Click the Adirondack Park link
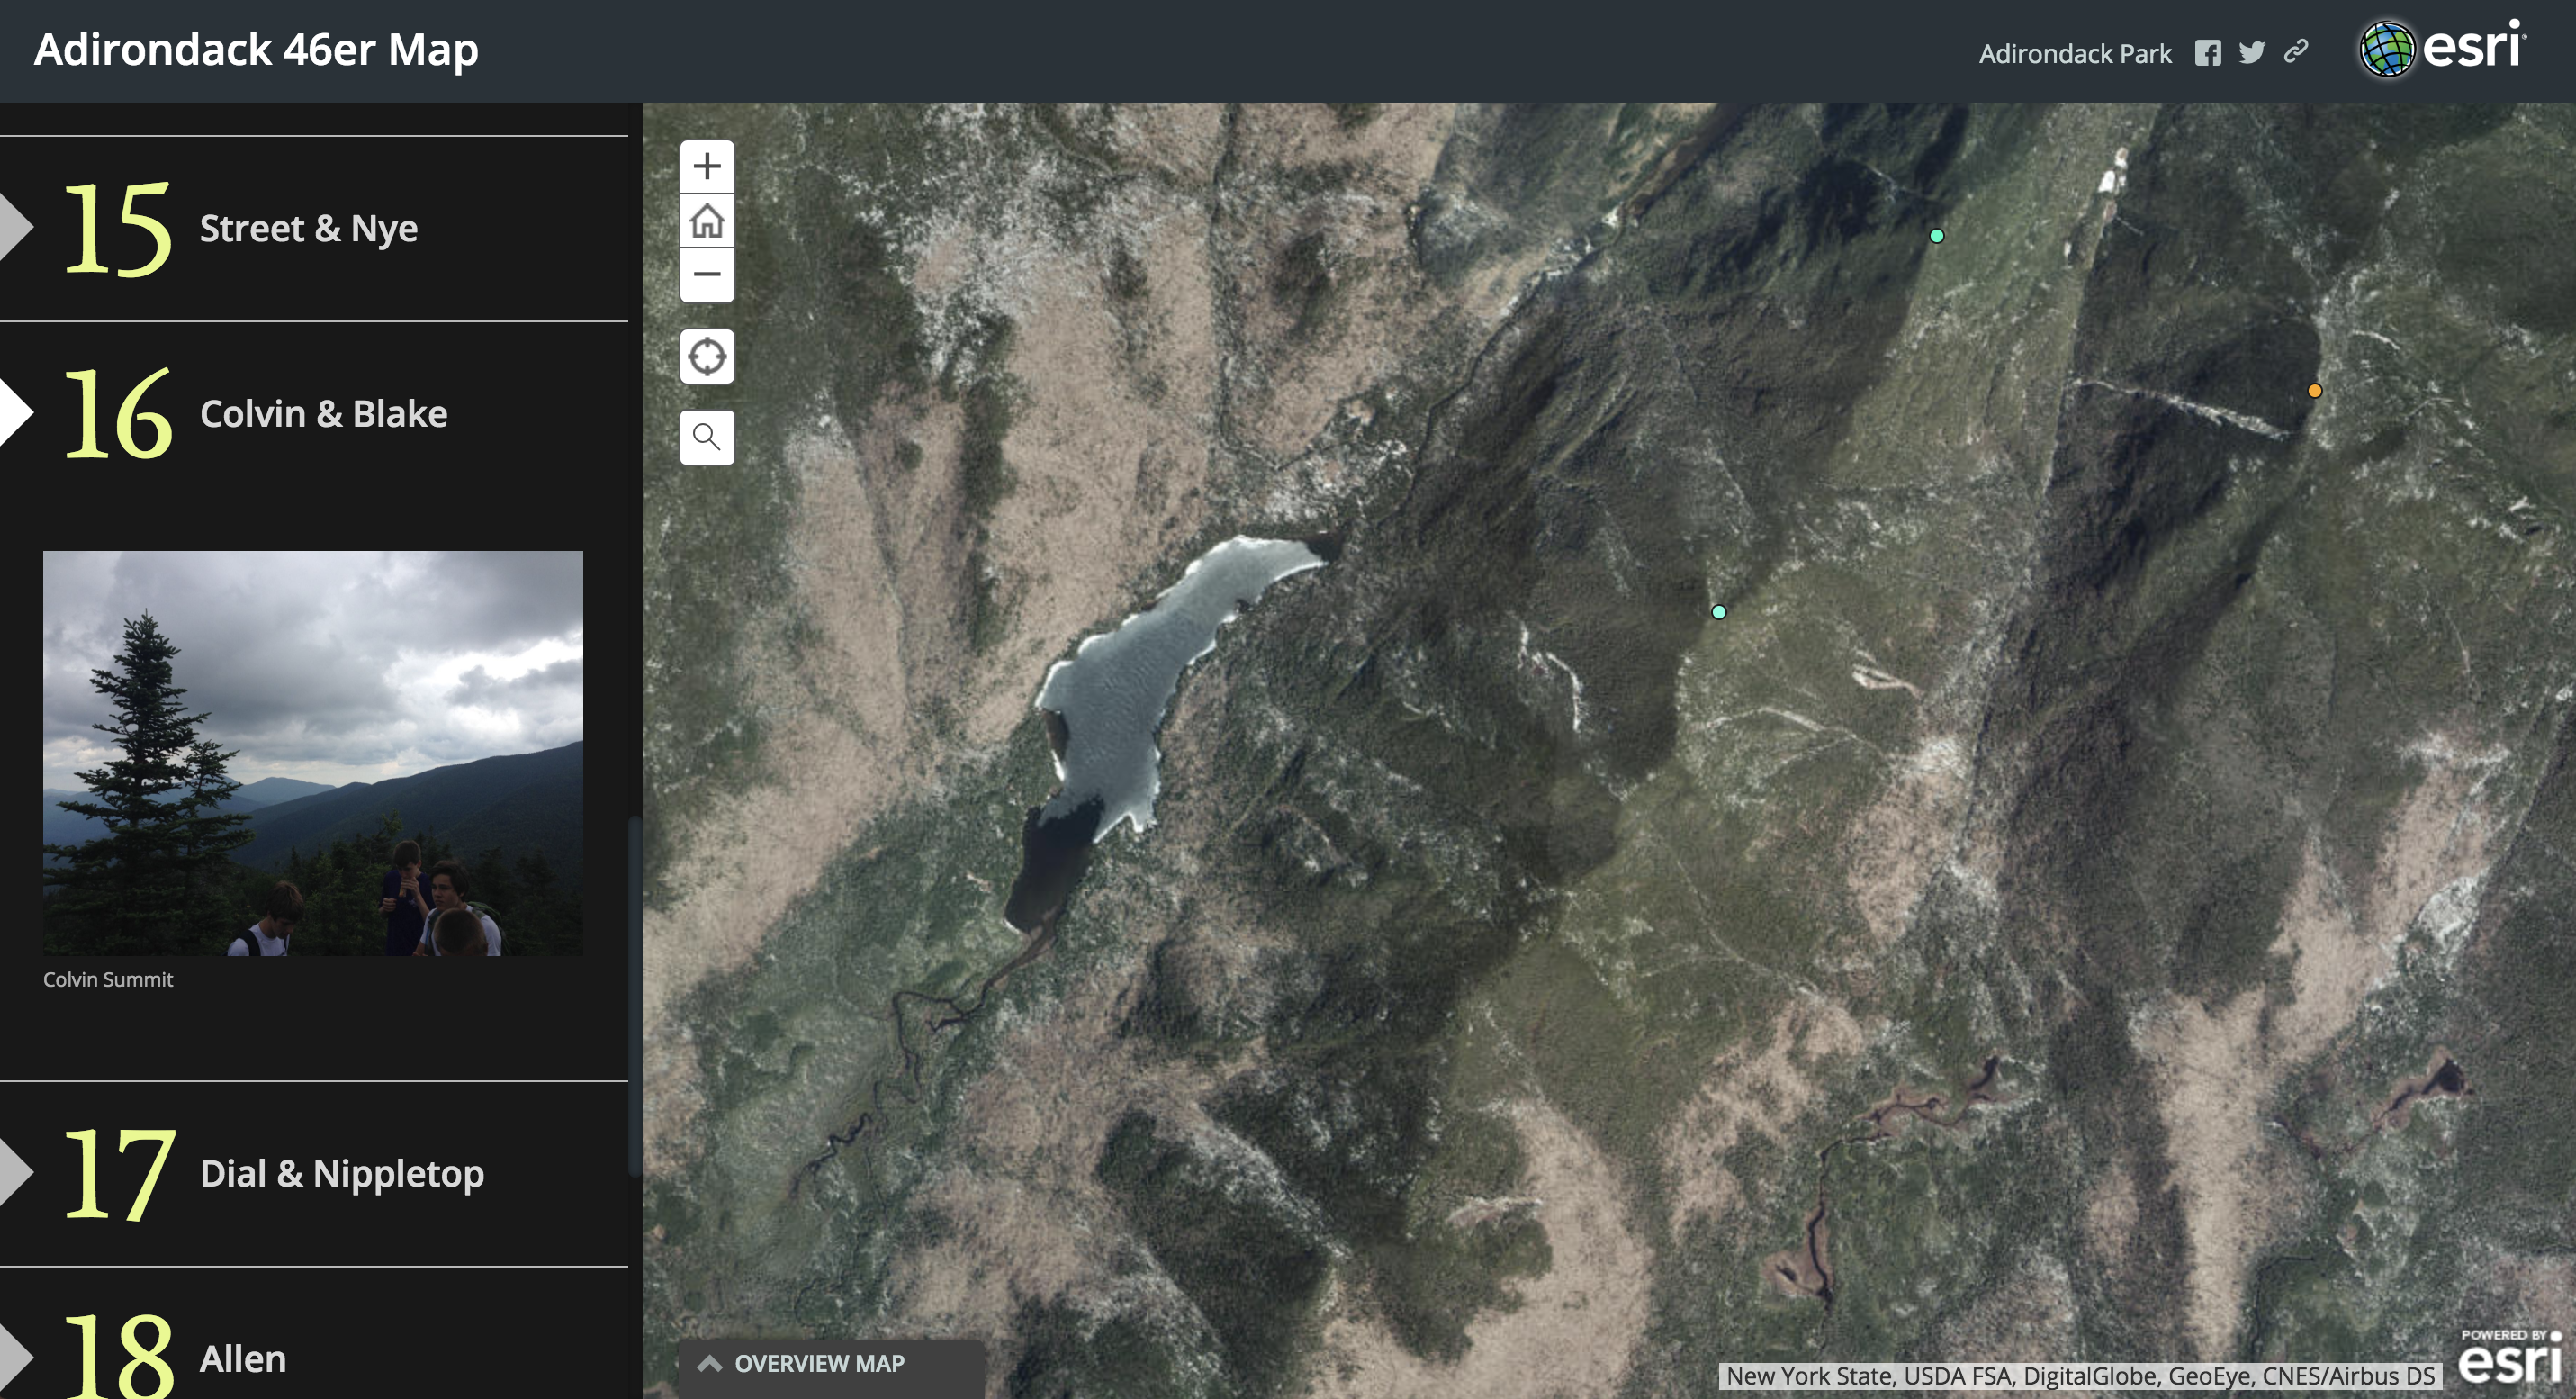 (x=2075, y=53)
